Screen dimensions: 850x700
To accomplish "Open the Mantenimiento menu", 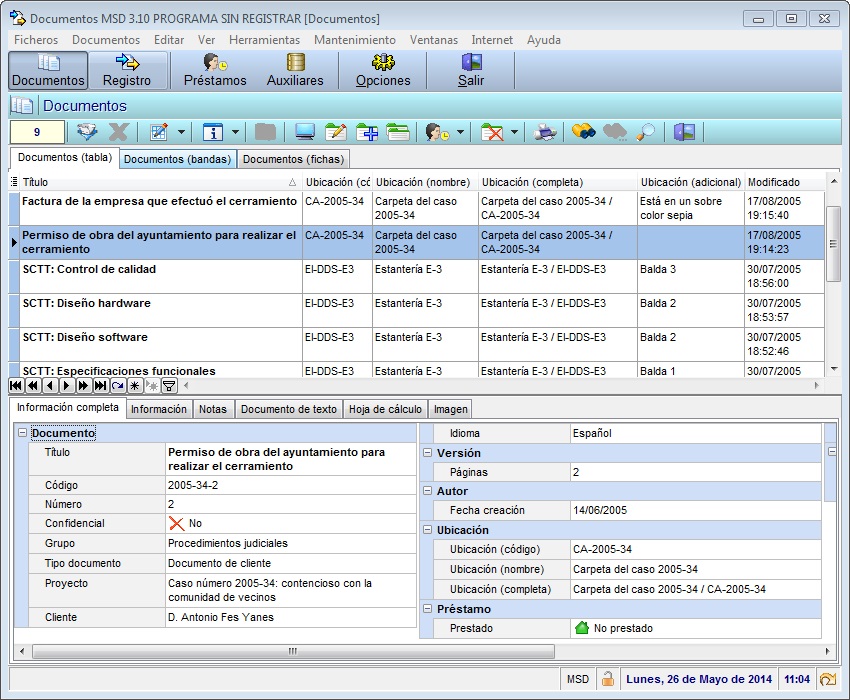I will 355,40.
